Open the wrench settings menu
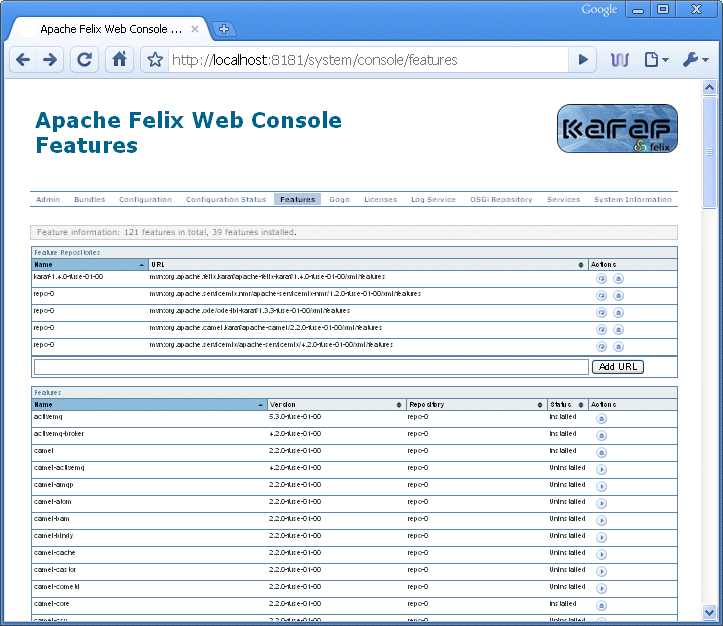Viewport: 723px width, 626px height. tap(695, 59)
